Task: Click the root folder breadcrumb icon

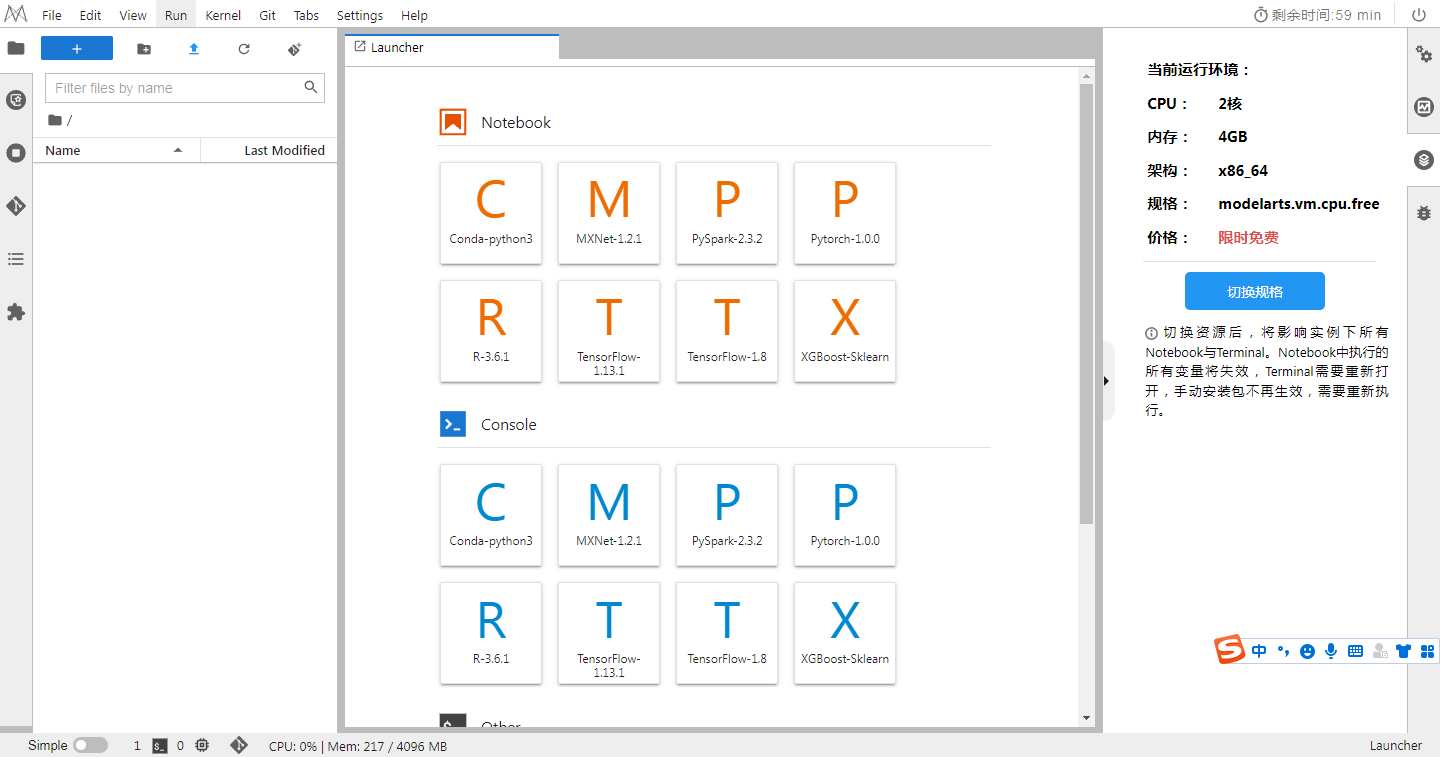Action: click(55, 120)
